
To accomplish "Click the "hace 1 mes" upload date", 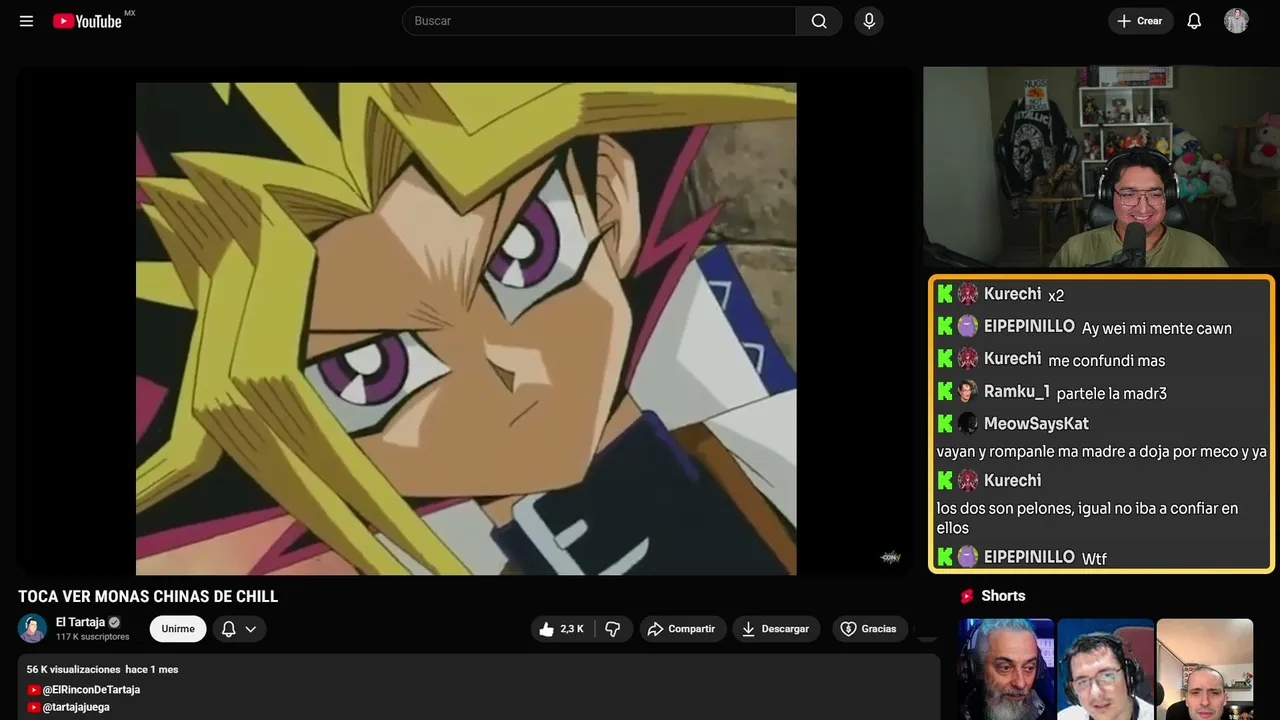I will pos(152,669).
